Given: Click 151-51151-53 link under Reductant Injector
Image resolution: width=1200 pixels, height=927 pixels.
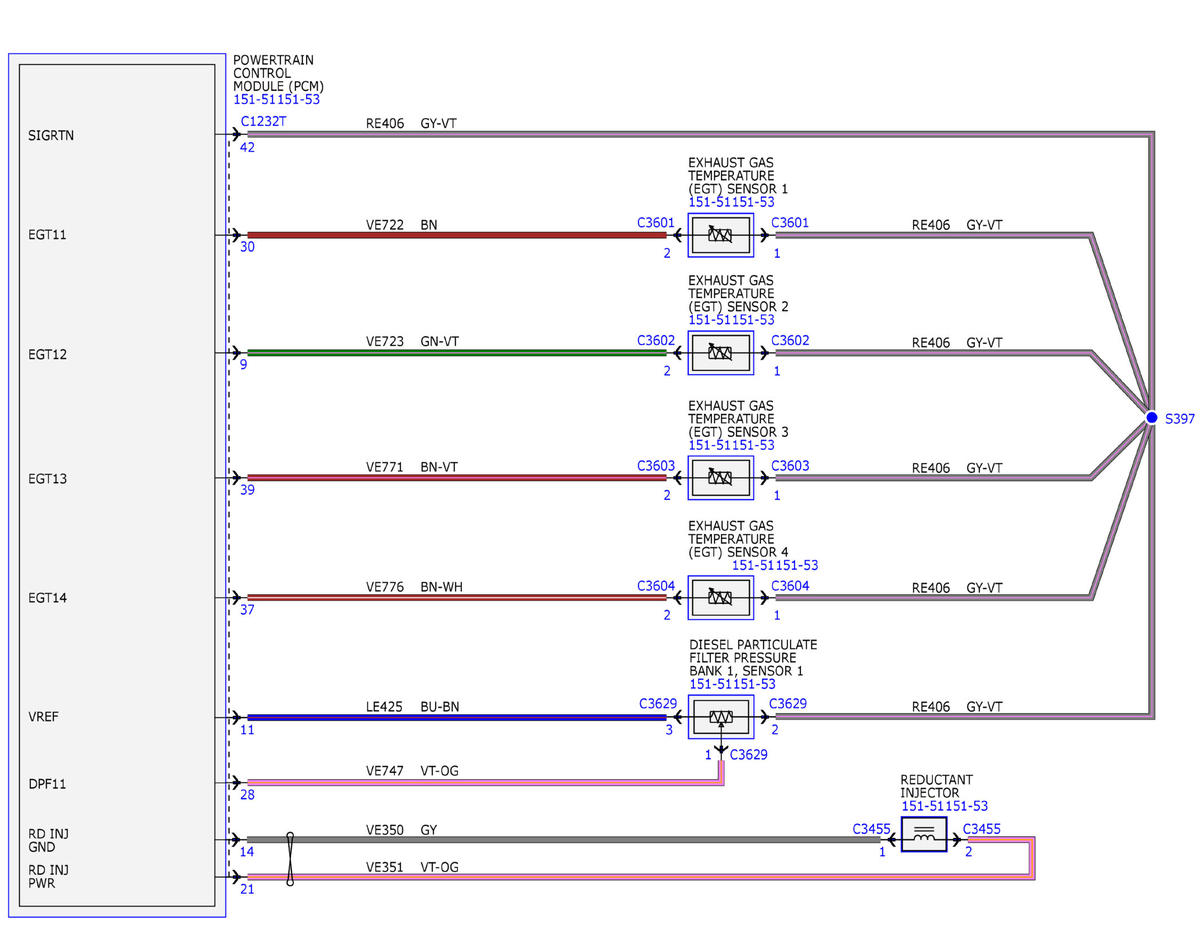Looking at the screenshot, I should pos(945,806).
